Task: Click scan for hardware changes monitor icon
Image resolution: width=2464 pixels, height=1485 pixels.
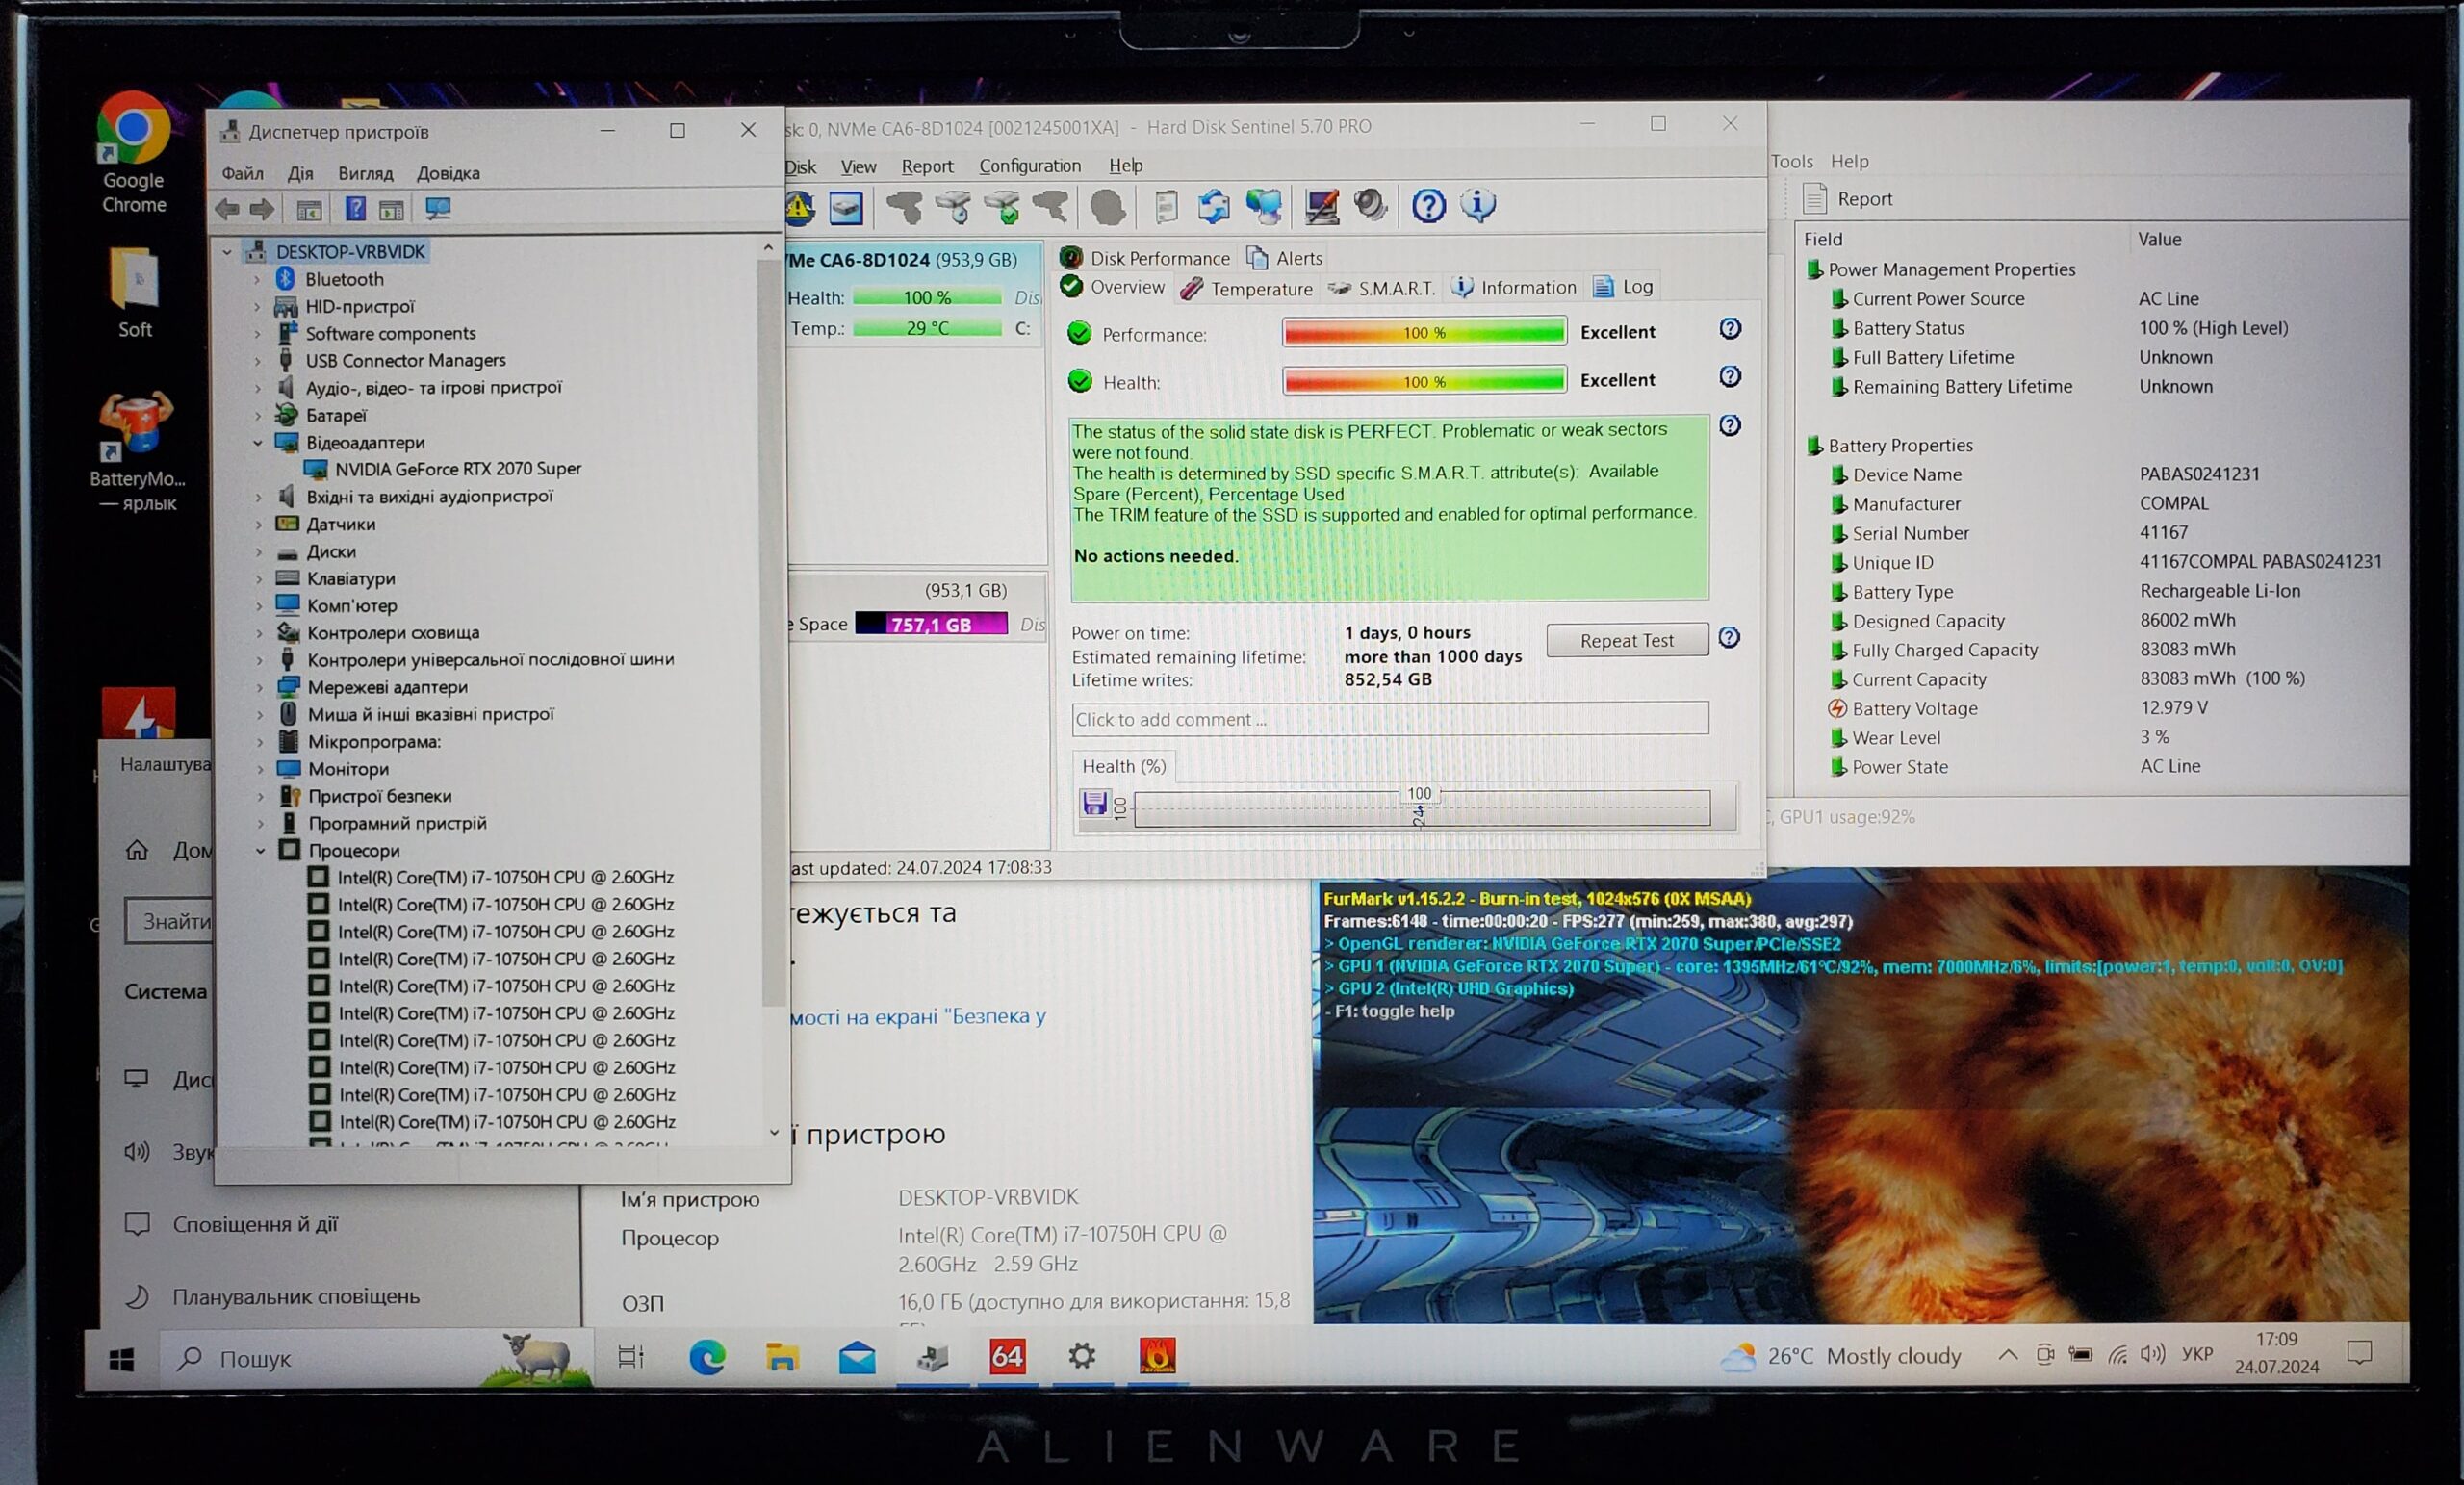Action: click(x=438, y=209)
